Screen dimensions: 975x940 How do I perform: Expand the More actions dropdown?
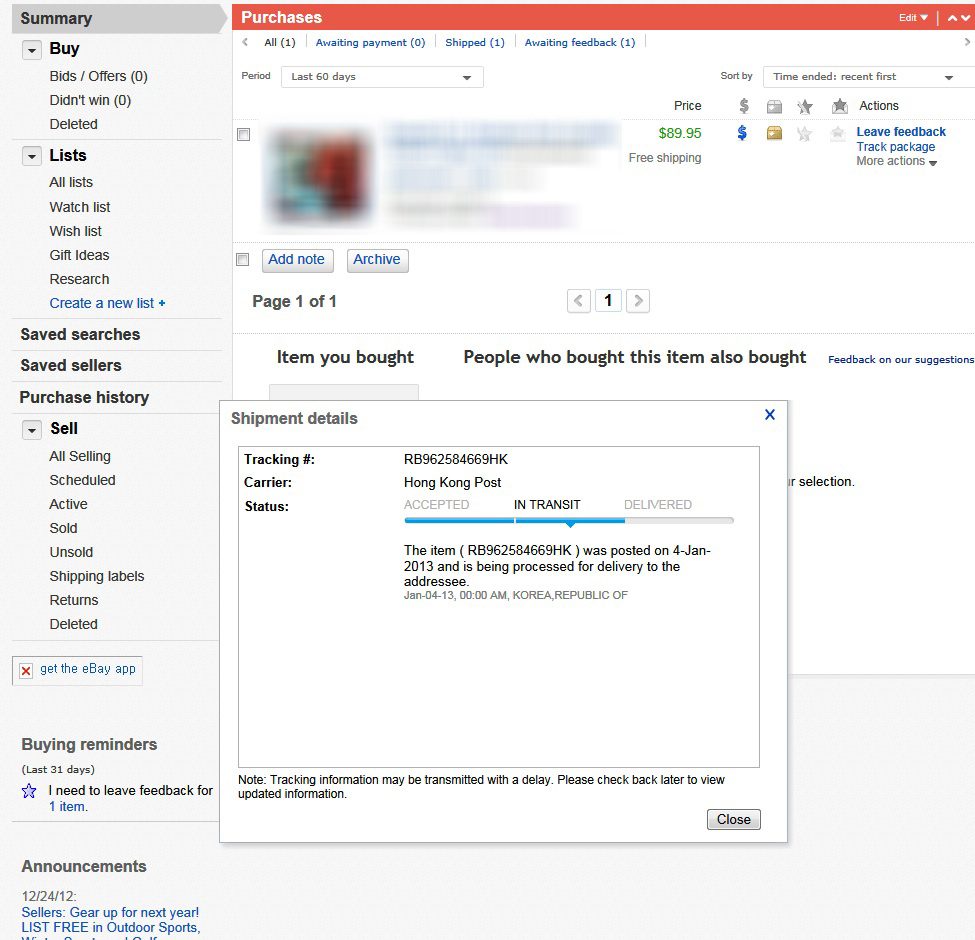point(896,161)
